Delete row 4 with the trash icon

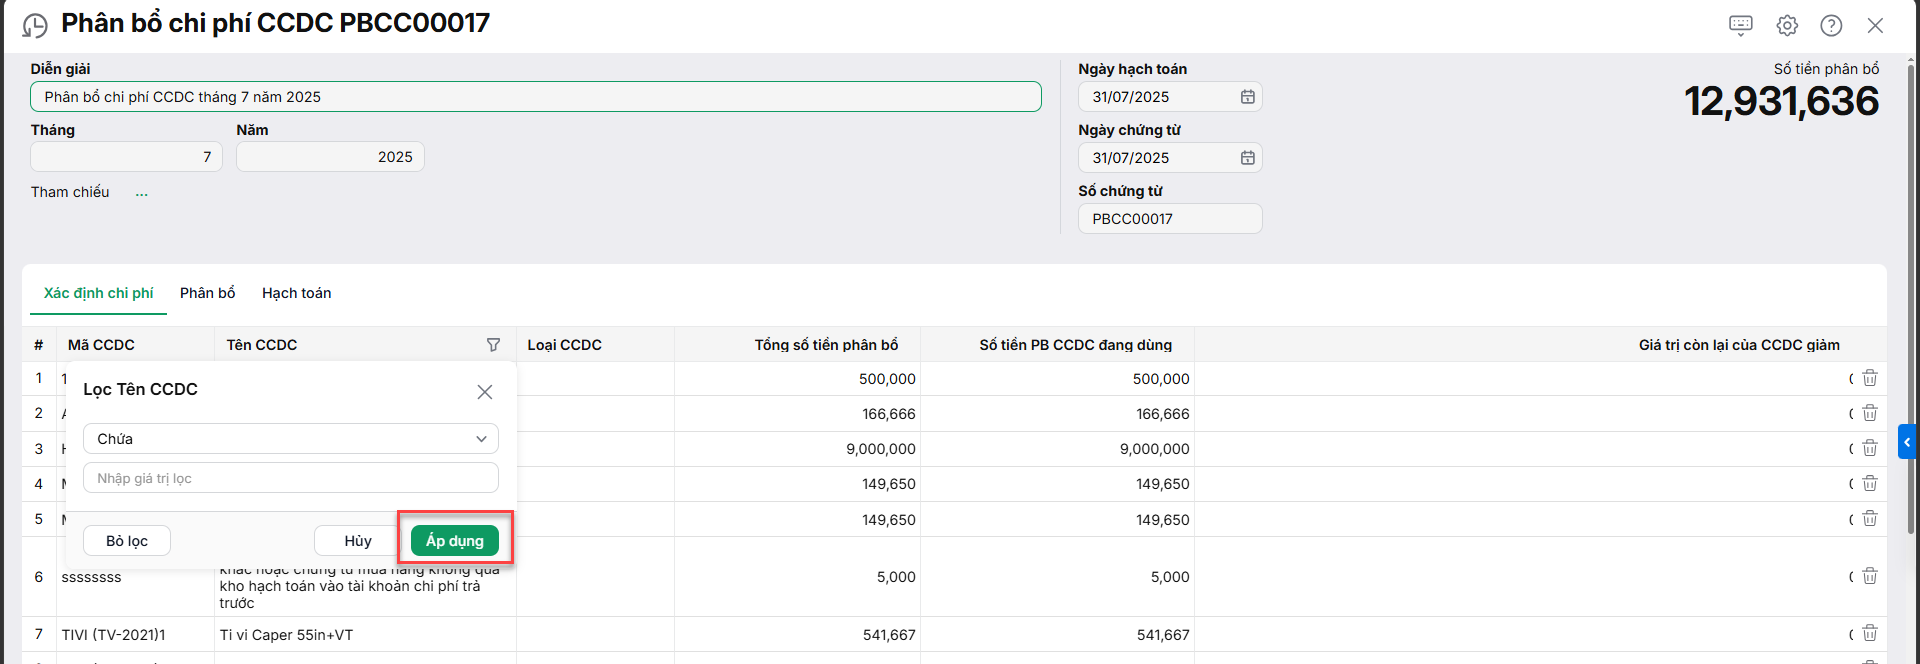click(x=1870, y=483)
